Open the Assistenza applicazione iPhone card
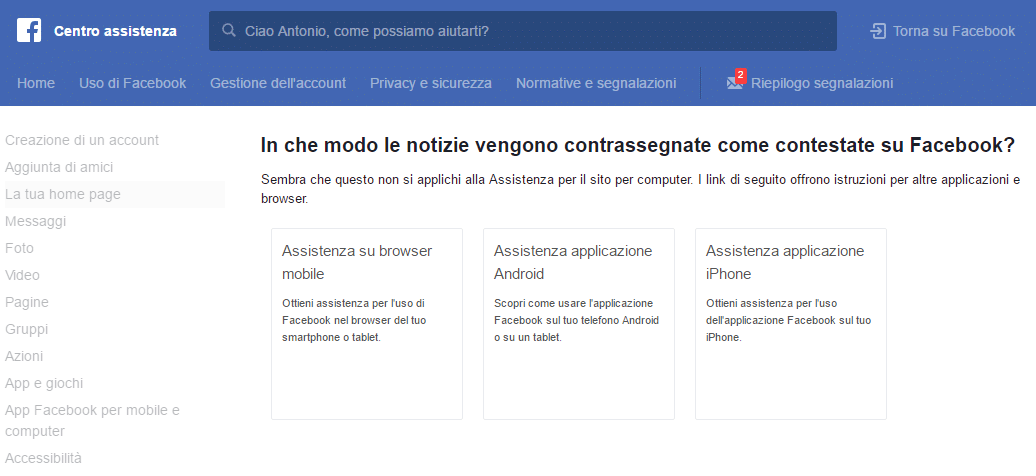The height and width of the screenshot is (476, 1036). point(791,324)
